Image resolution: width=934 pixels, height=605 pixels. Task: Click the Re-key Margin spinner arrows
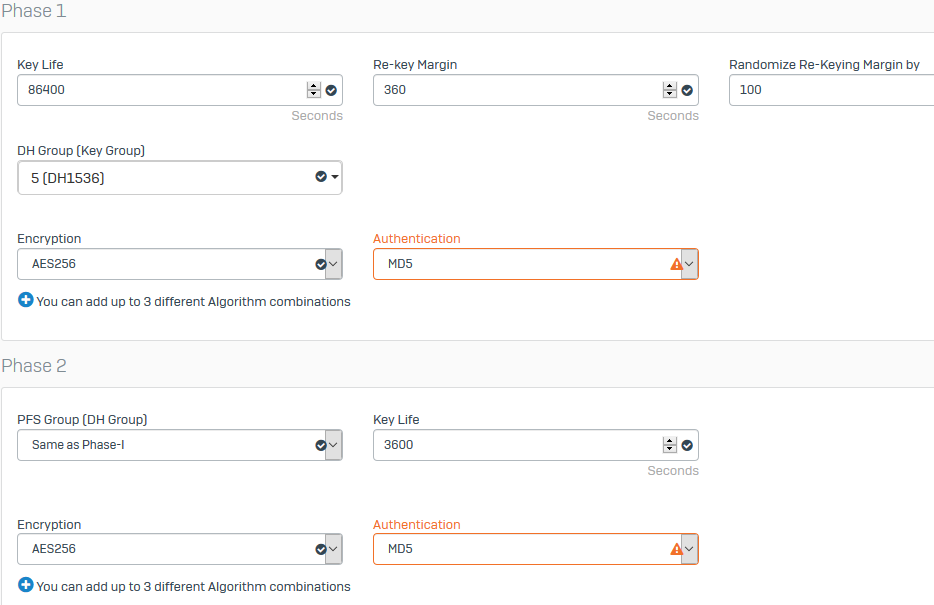pos(670,90)
